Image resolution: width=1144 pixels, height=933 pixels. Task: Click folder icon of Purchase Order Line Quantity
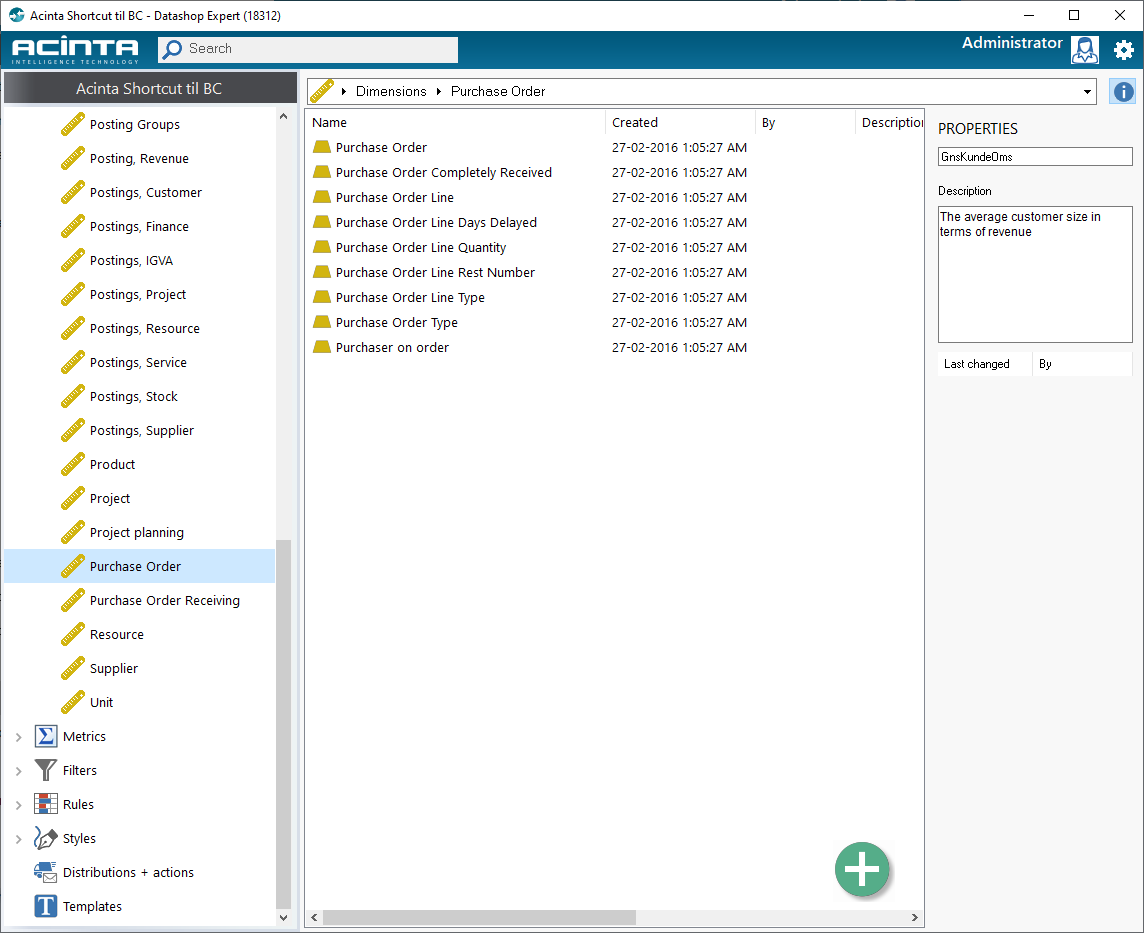point(322,247)
